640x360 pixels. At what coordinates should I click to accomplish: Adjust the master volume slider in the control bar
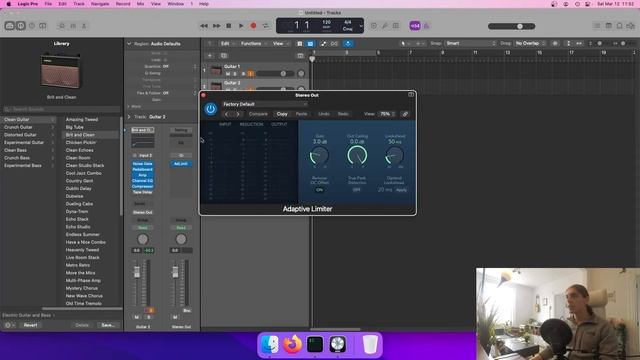point(511,26)
